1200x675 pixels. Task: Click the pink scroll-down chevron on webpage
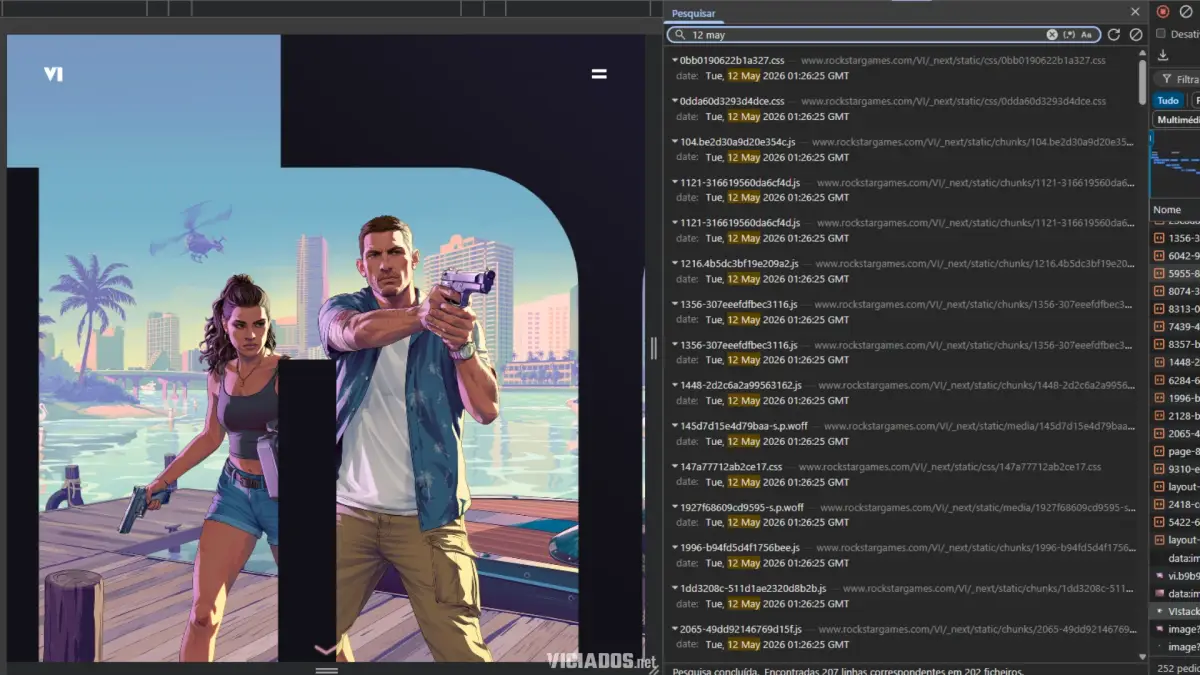pyautogui.click(x=326, y=650)
